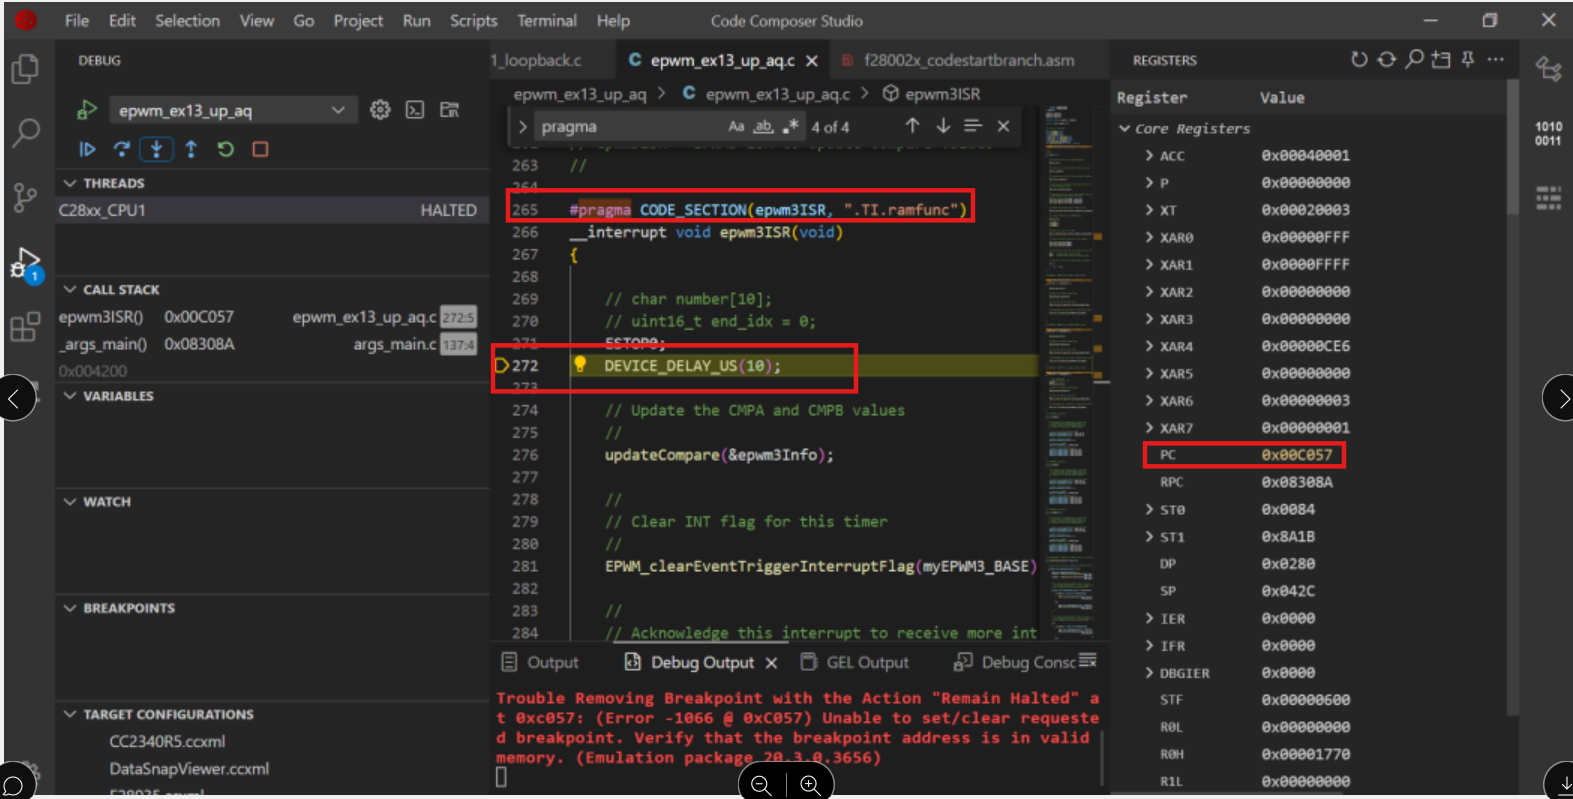
Task: Switch to the GEL Output tab
Action: coord(856,662)
